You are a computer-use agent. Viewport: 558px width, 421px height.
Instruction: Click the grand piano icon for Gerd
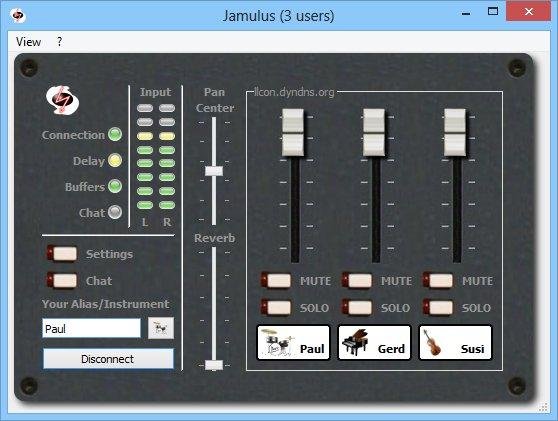pyautogui.click(x=355, y=342)
